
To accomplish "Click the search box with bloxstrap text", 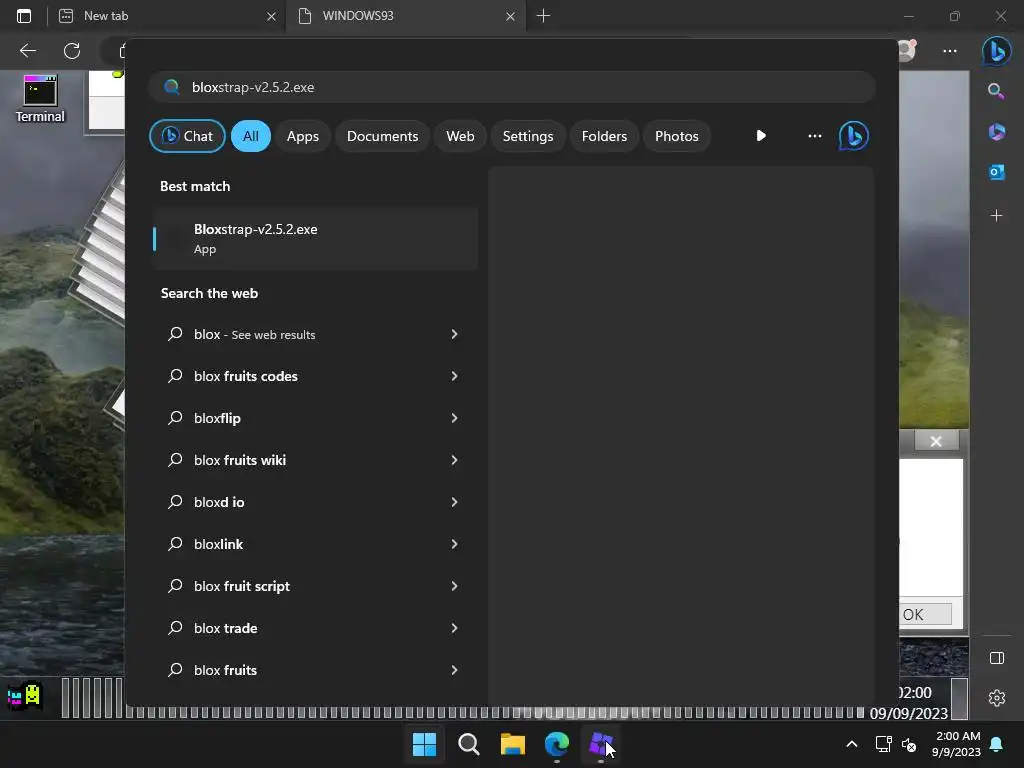I will tap(512, 87).
